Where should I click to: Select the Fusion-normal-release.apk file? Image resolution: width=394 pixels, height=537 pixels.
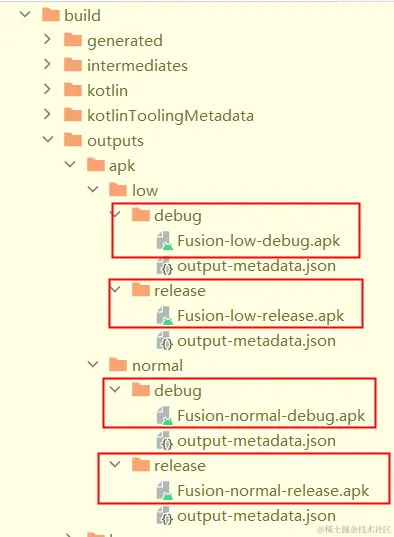(x=273, y=491)
